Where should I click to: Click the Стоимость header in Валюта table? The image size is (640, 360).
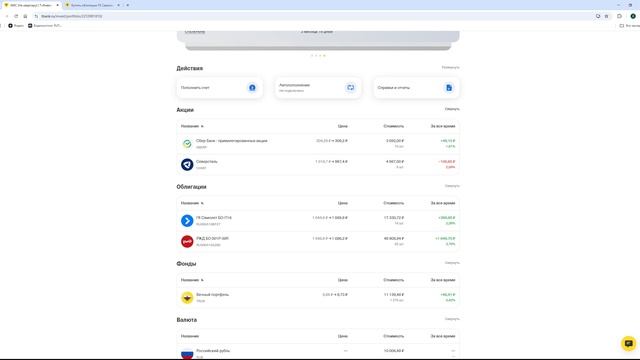393,336
